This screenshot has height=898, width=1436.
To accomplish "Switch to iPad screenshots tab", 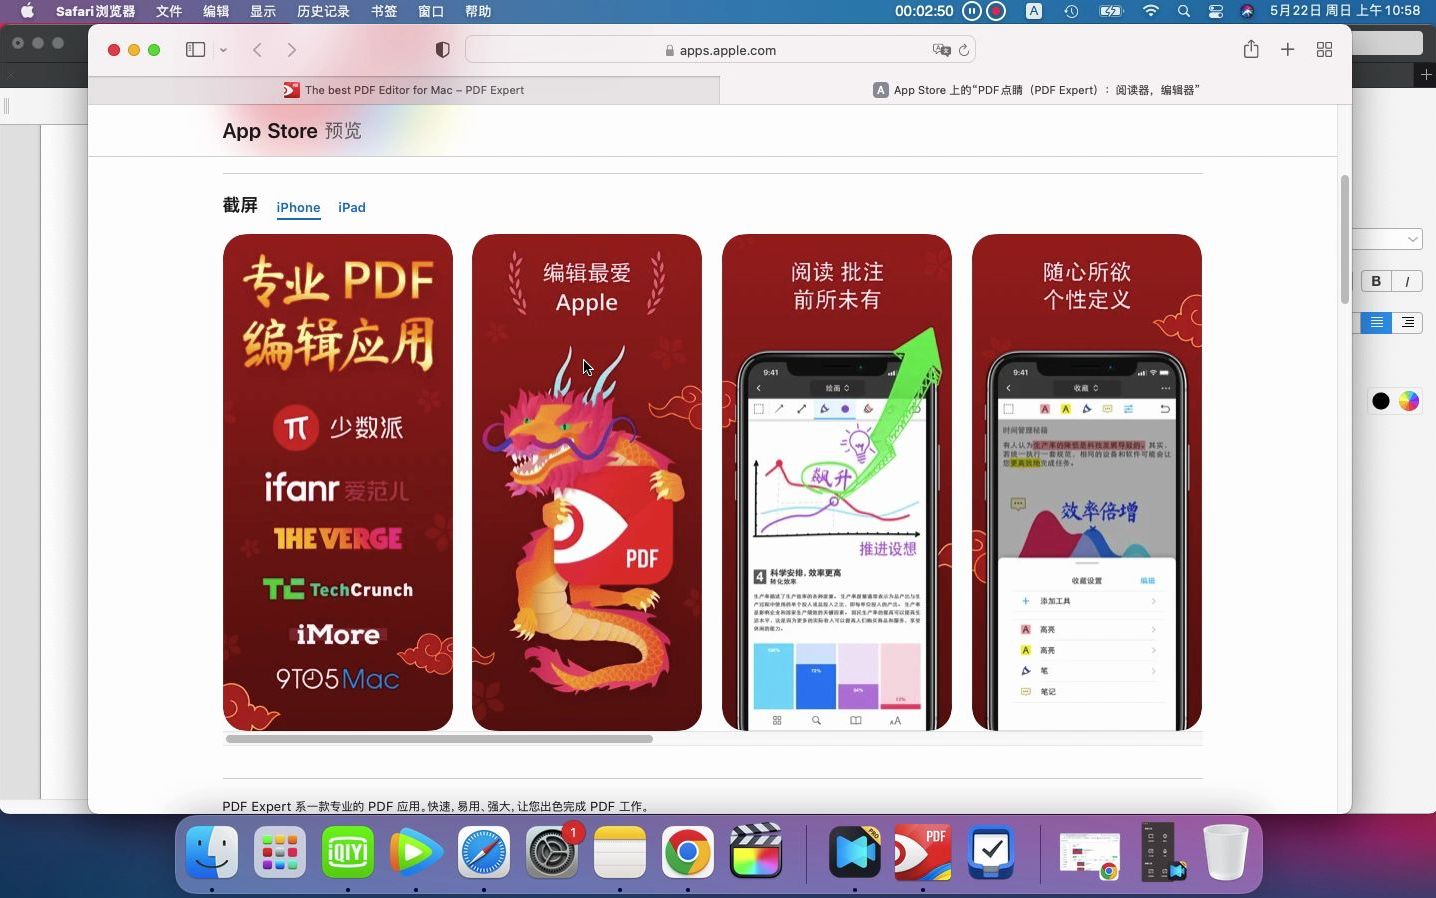I will [352, 208].
